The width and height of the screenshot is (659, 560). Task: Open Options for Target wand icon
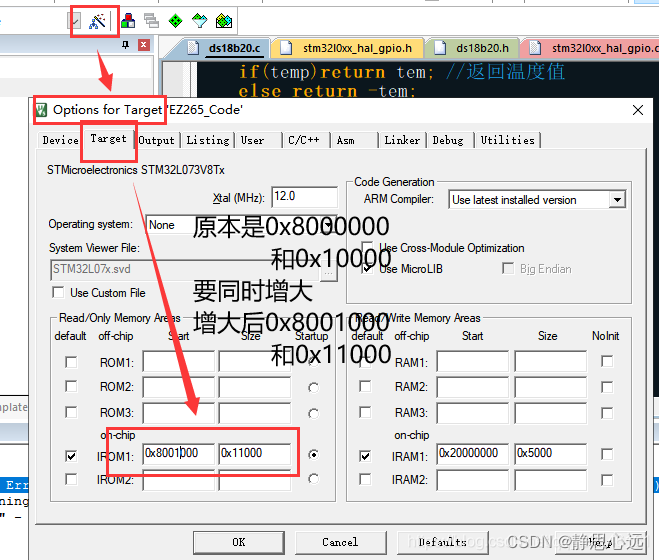97,21
